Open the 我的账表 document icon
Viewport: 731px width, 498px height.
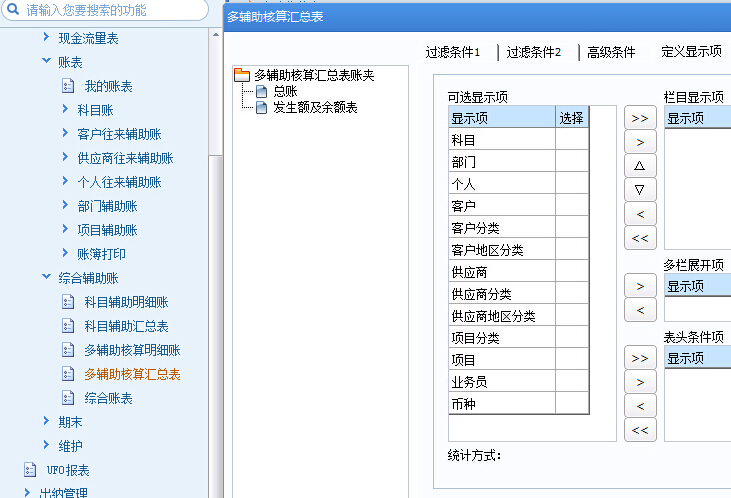[x=68, y=86]
